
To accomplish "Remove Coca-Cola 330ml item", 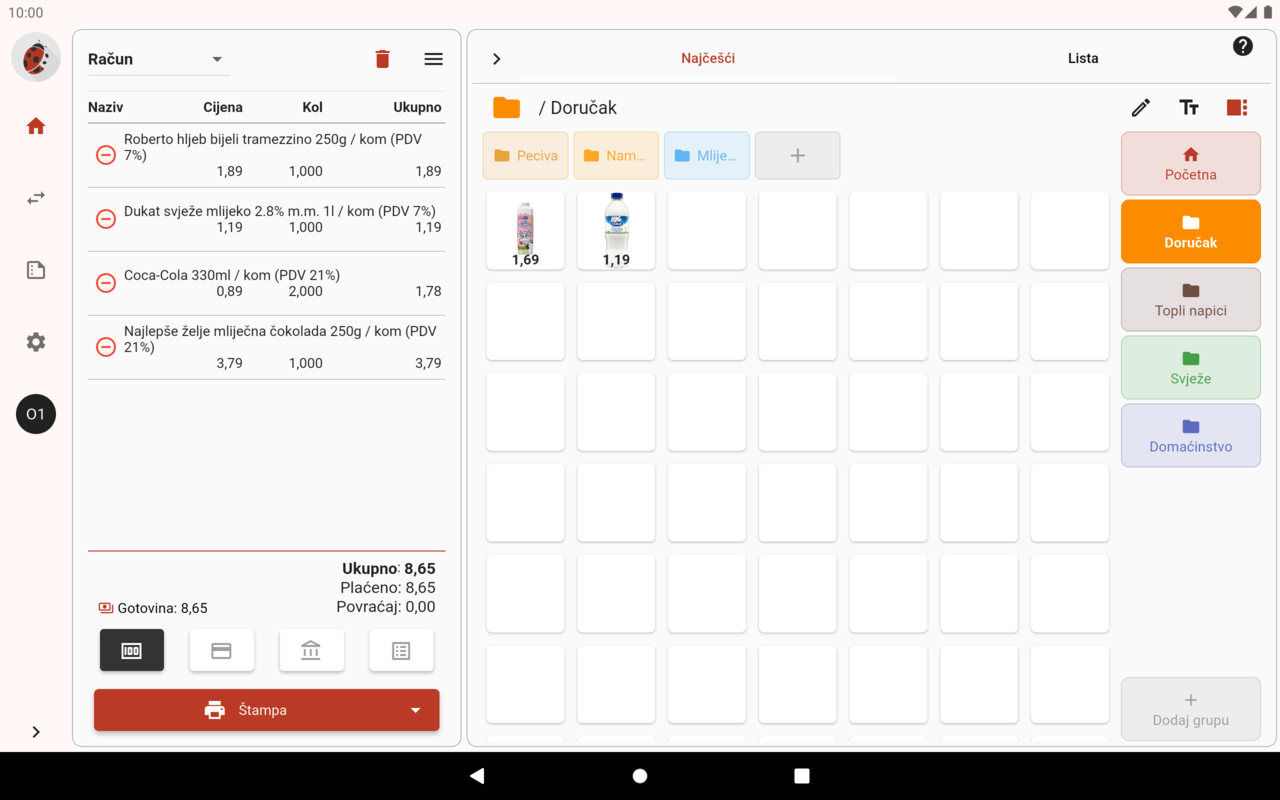I will [105, 283].
